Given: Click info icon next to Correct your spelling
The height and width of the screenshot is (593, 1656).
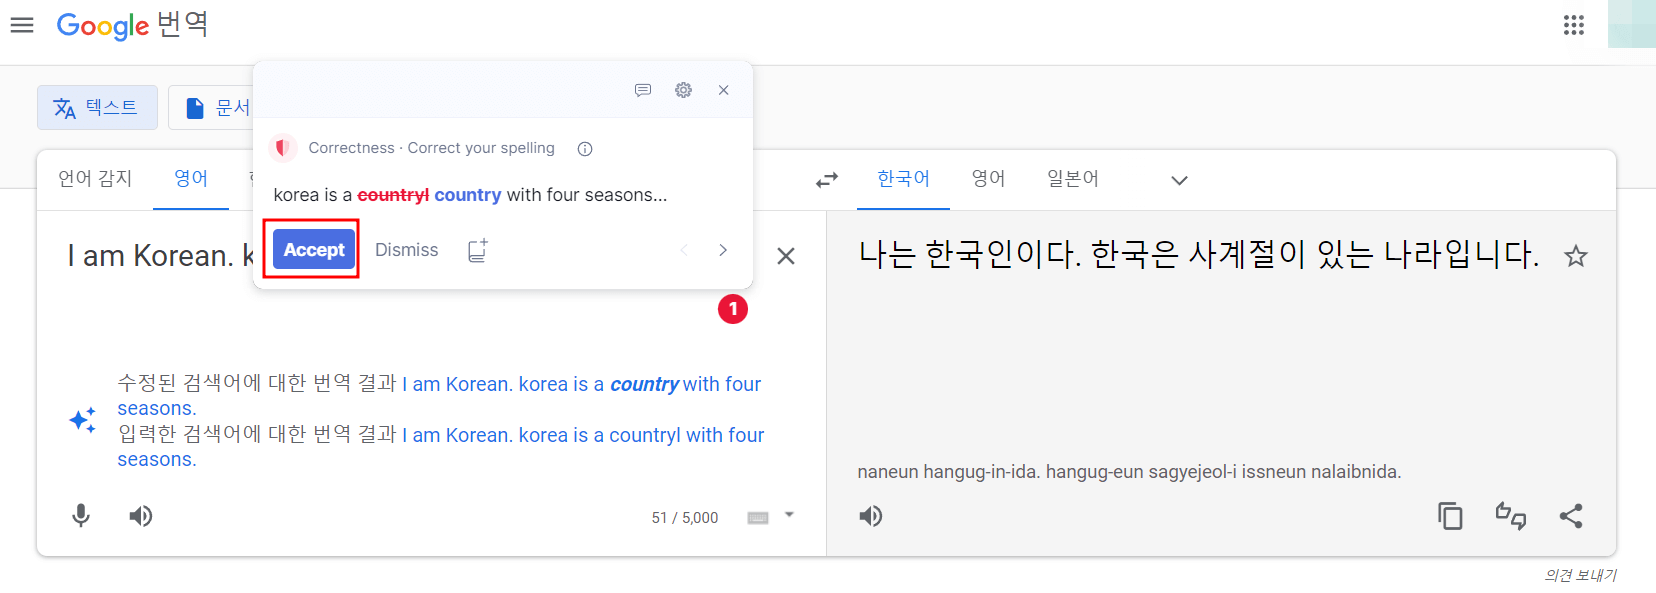Looking at the screenshot, I should [585, 149].
